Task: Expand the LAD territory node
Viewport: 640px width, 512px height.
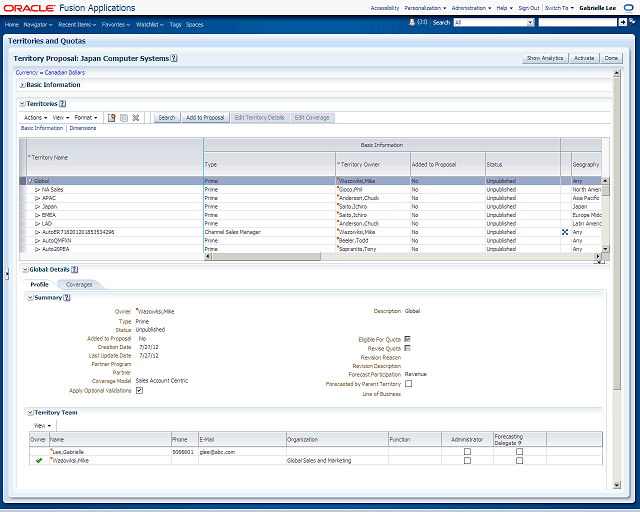Action: 38,224
